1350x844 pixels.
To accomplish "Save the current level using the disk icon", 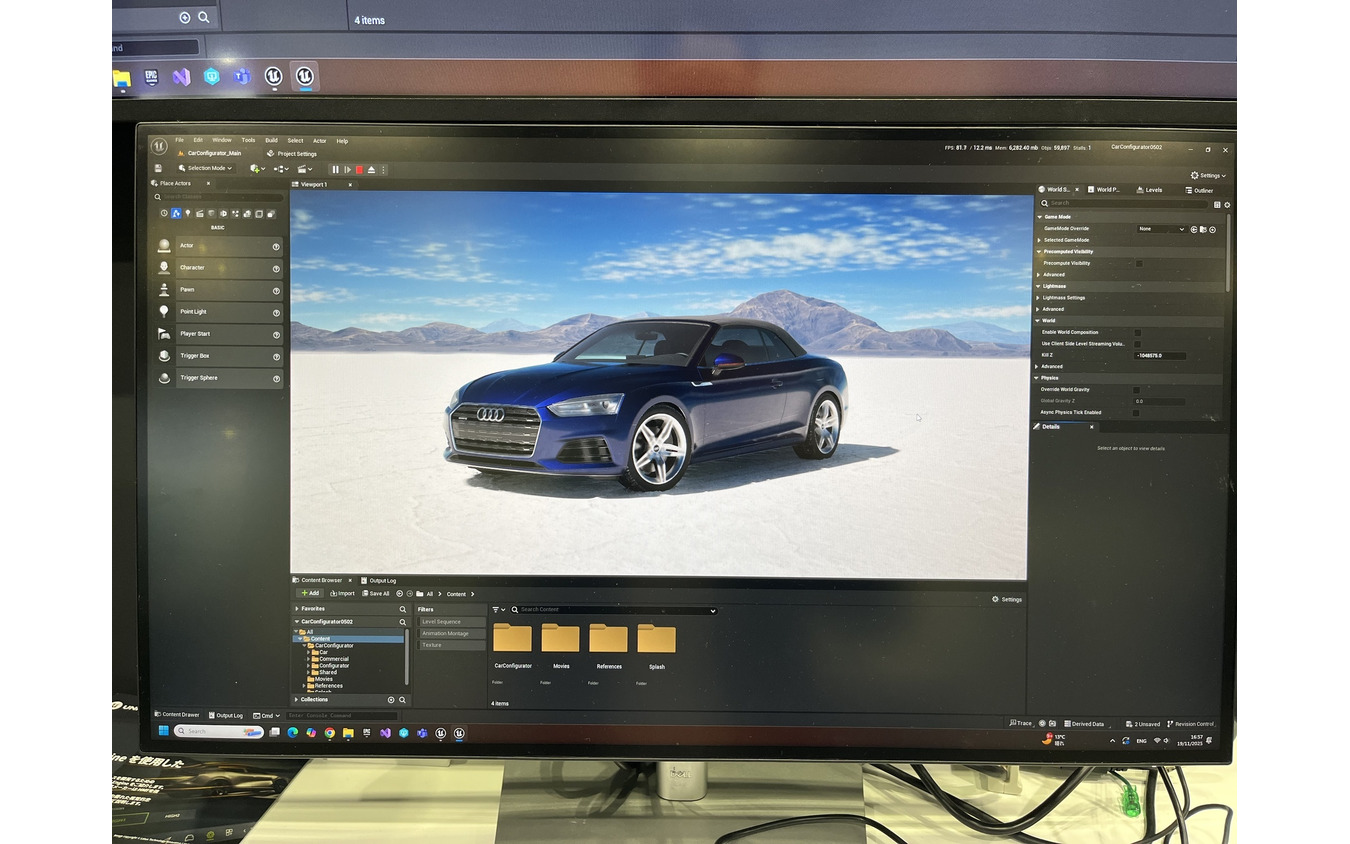I will [158, 168].
